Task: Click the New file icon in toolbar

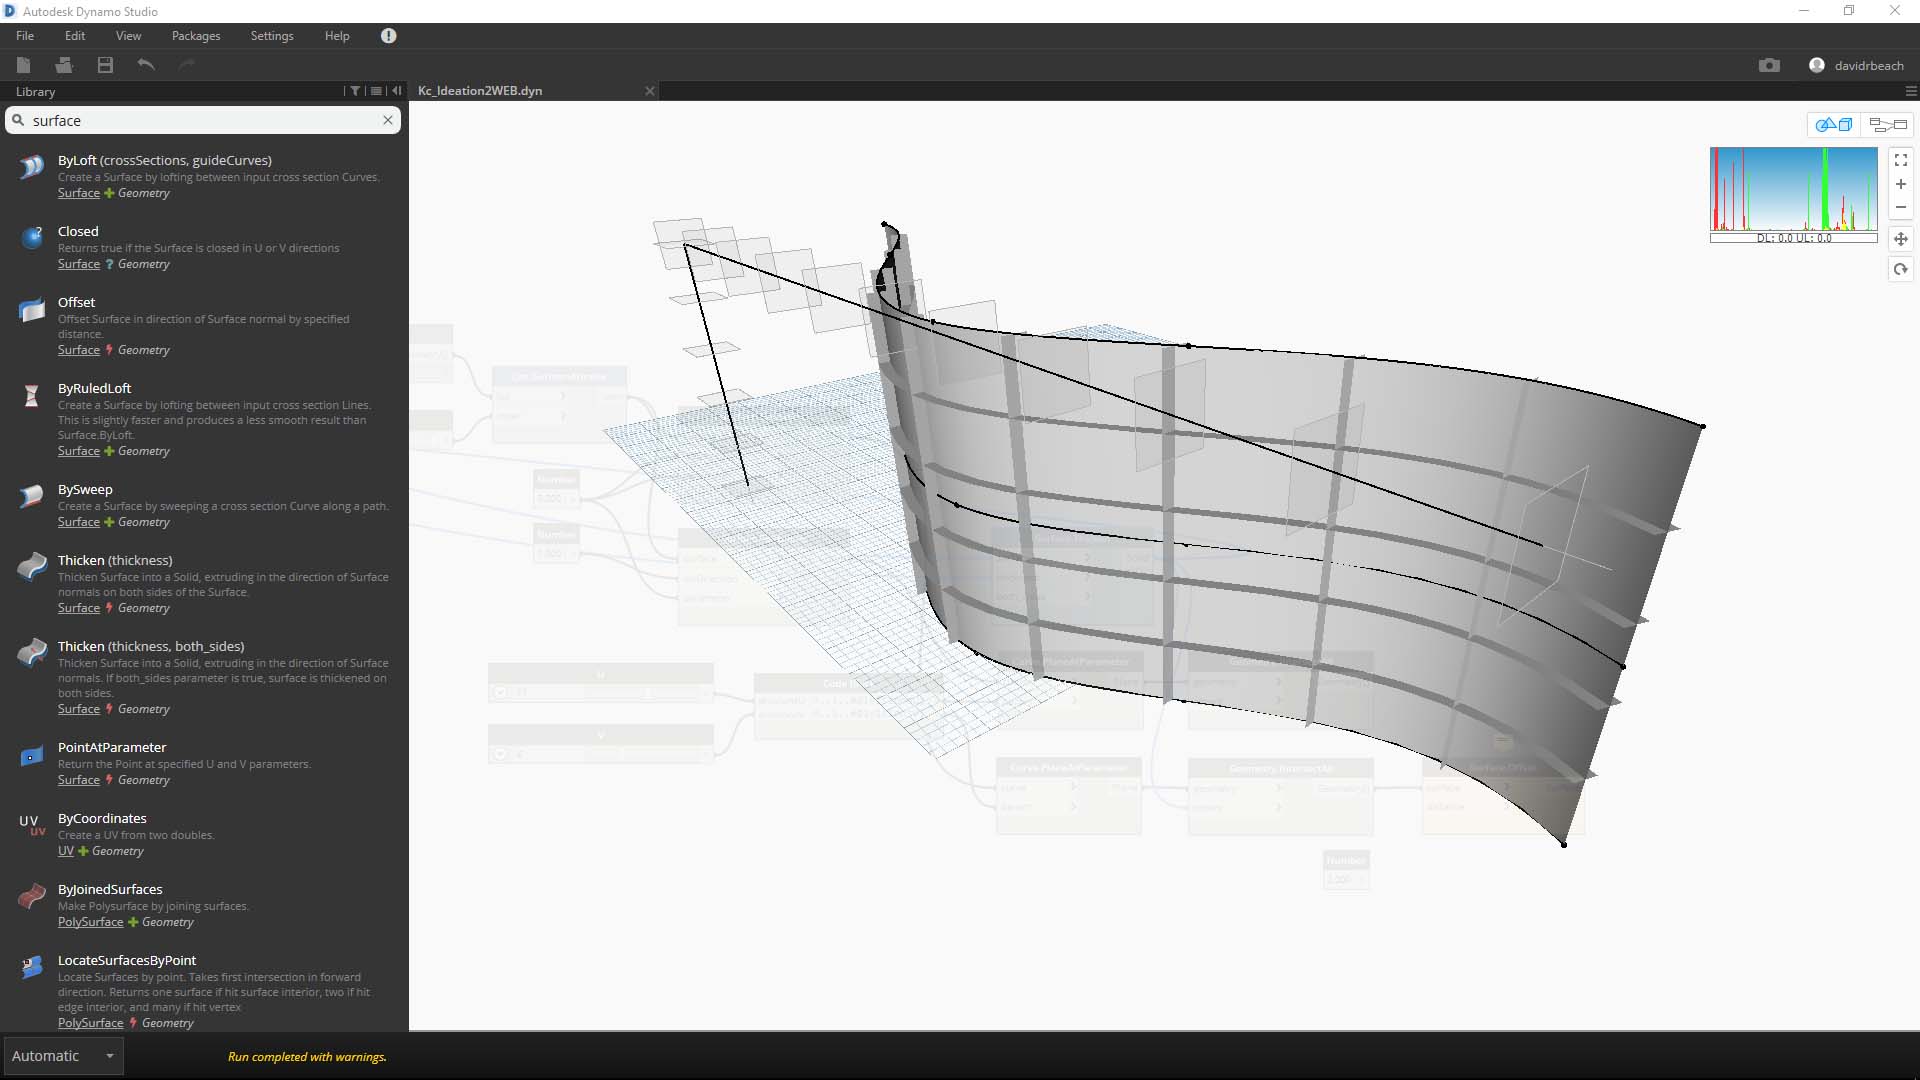Action: [24, 65]
